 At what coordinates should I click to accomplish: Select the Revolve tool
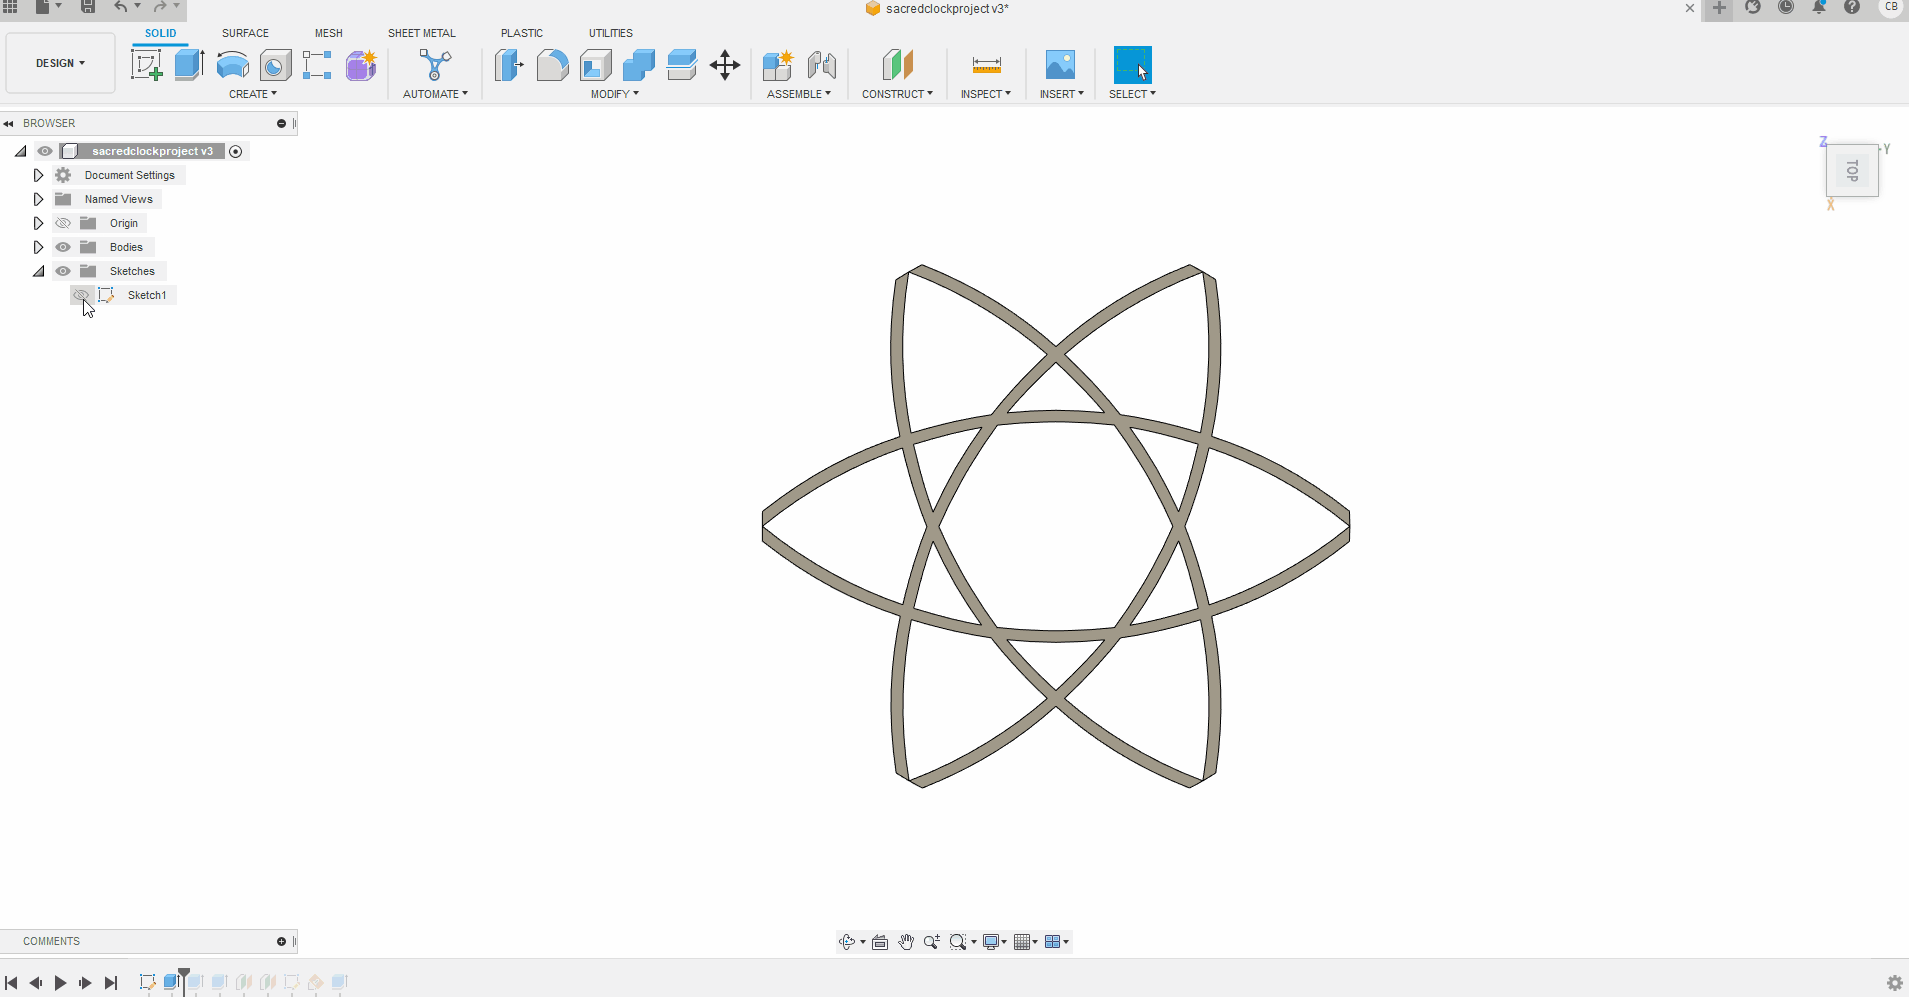[x=232, y=65]
